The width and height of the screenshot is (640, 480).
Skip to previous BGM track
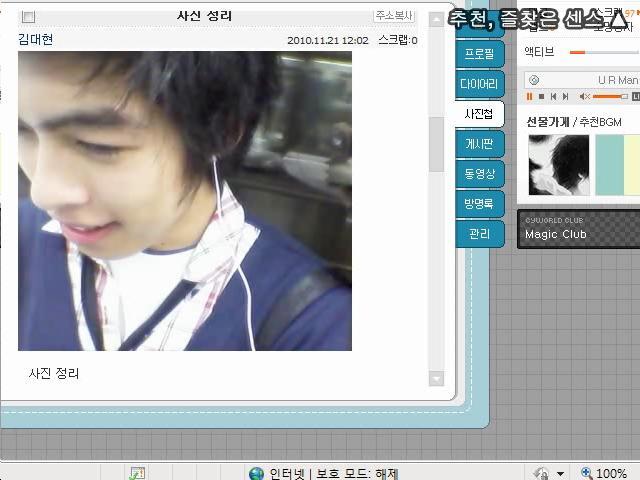click(553, 97)
